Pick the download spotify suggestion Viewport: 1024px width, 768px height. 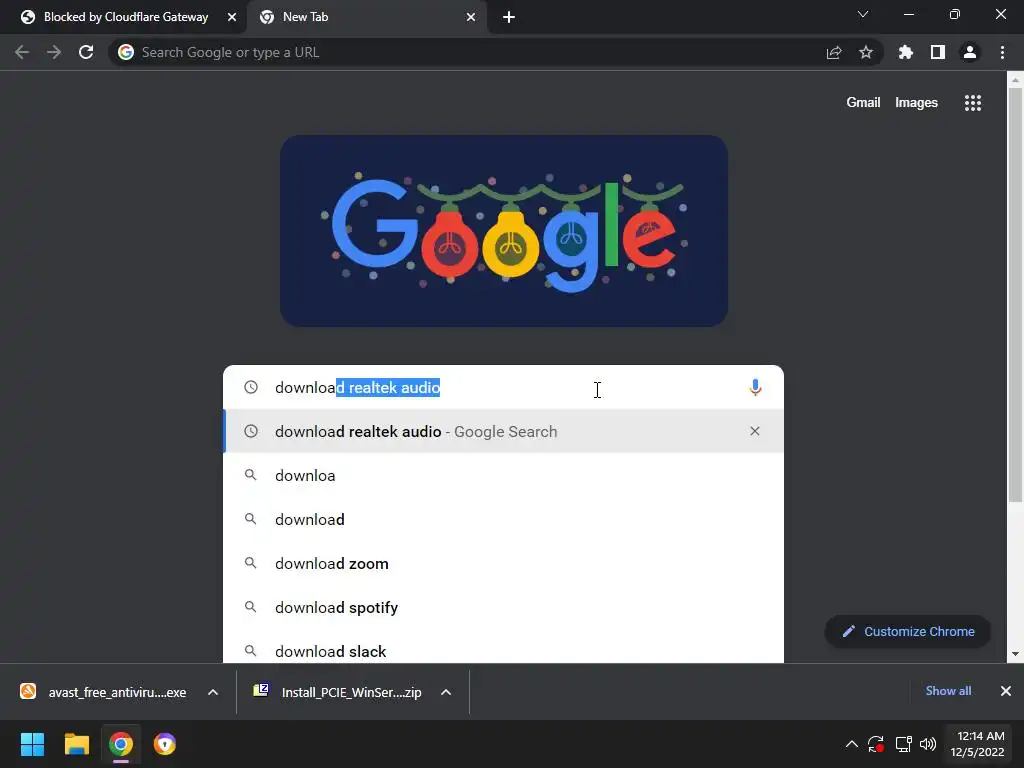(504, 607)
